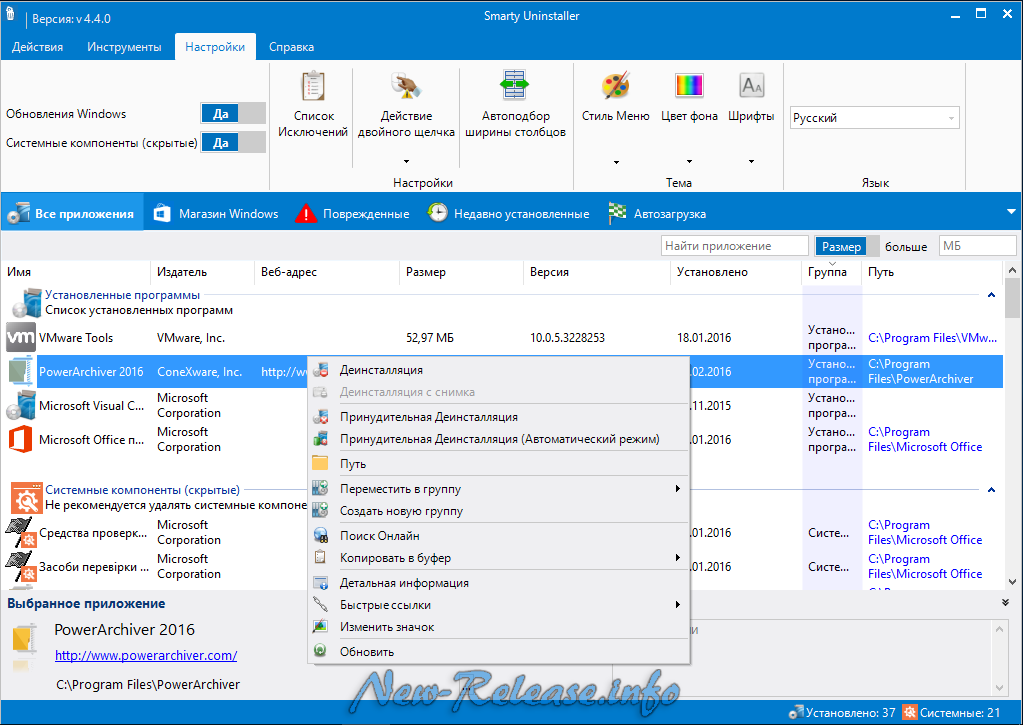Click the Системные компоненты (скрытые) group icon
1023x725 pixels.
(27, 499)
